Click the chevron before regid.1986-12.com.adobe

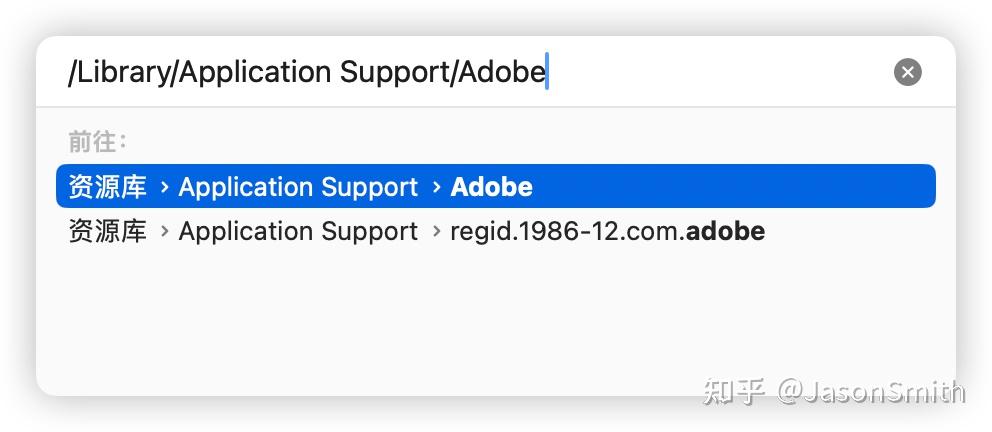coord(435,232)
